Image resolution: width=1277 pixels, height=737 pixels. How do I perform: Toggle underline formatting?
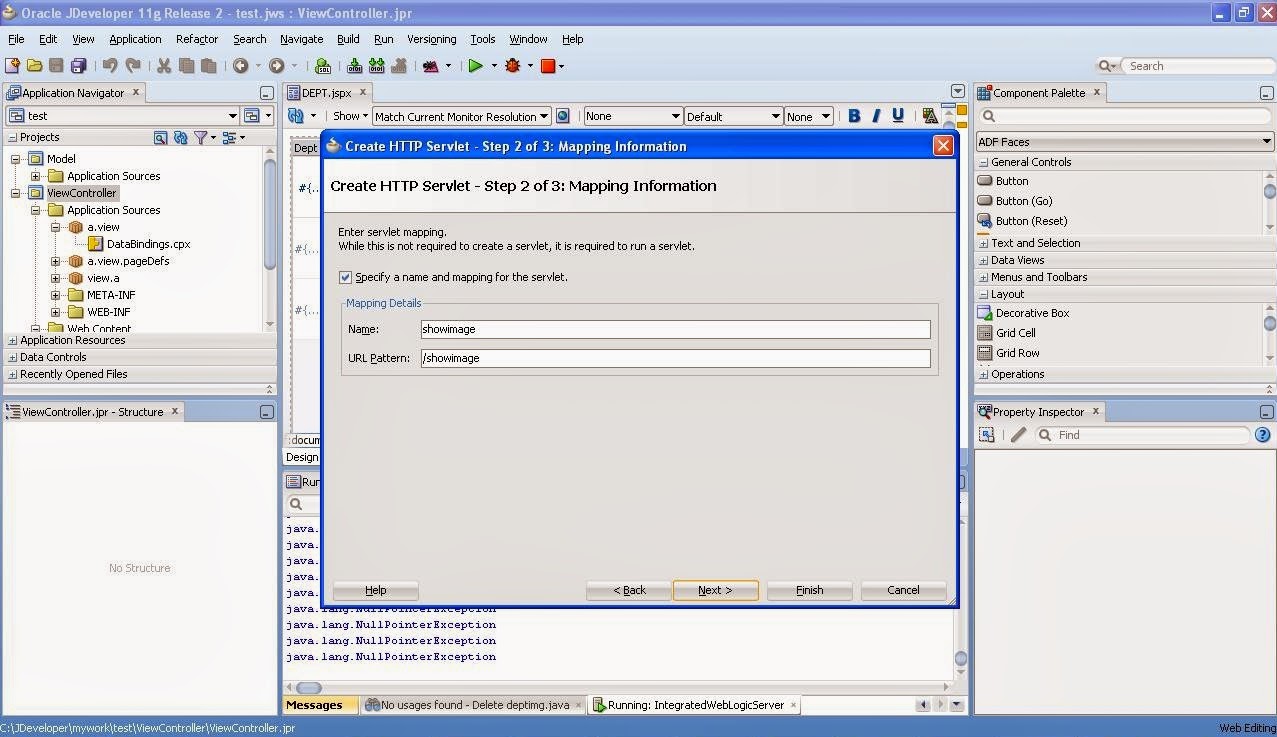tap(897, 115)
